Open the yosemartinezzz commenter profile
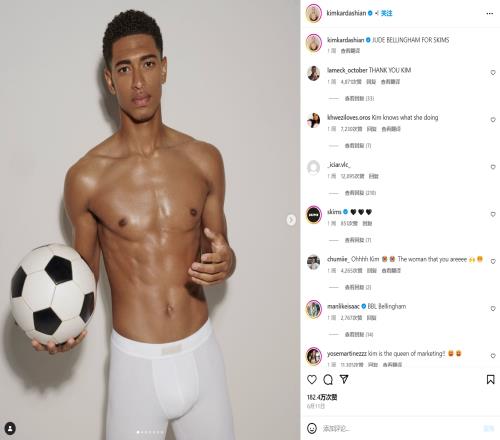Viewport: 500px width, 440px height. [347, 354]
